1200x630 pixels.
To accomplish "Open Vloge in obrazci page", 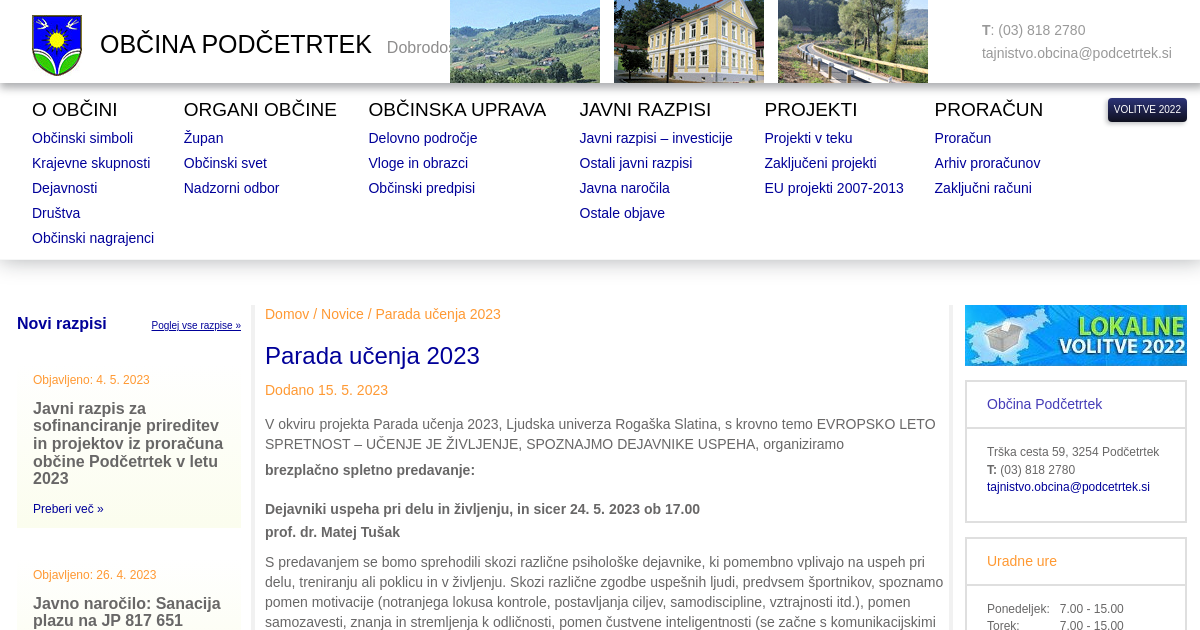I will 418,163.
